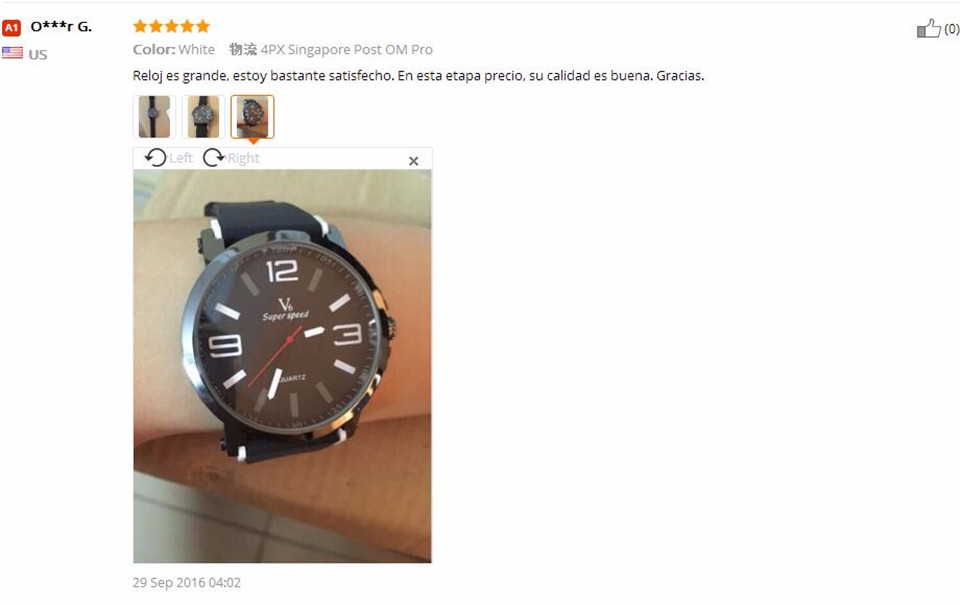
Task: Click the review date 29 Sep 2016
Action: pos(187,583)
